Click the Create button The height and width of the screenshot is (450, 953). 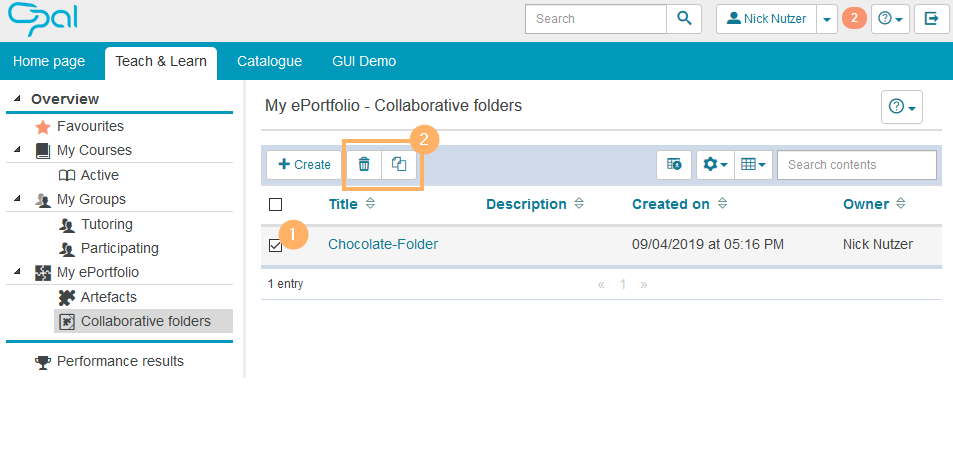pos(304,165)
